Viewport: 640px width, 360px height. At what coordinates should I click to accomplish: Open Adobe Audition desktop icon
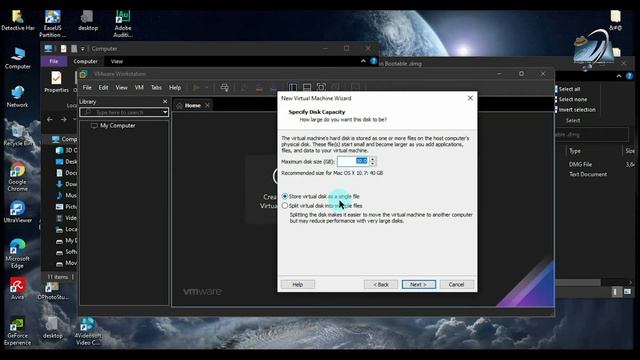pos(122,24)
